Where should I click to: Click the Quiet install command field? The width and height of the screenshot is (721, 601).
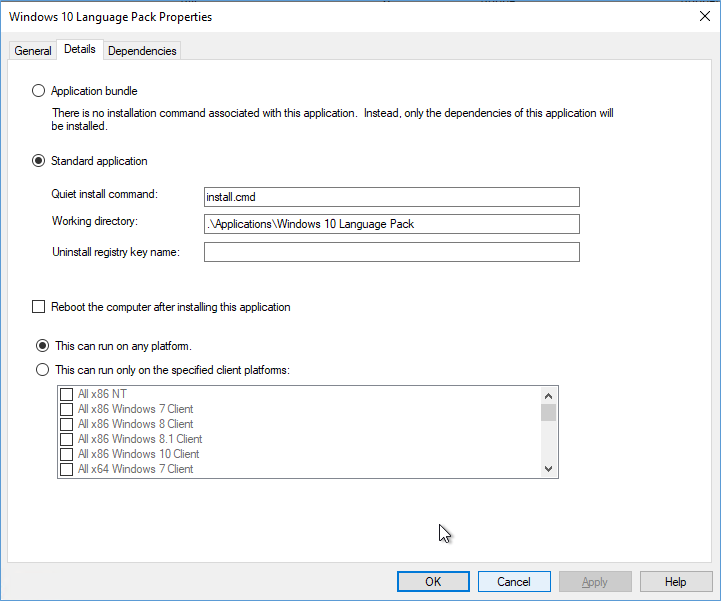(x=392, y=197)
